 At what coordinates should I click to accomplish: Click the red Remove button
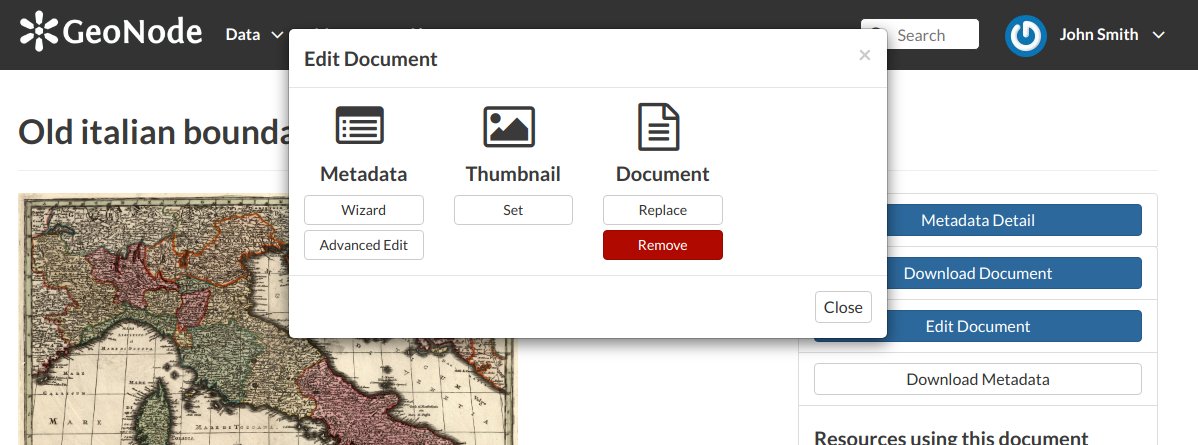point(662,245)
